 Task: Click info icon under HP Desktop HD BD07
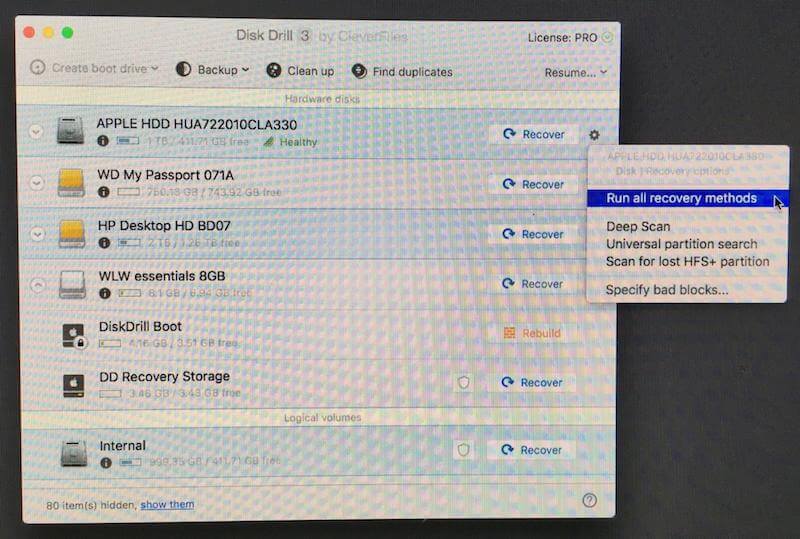pyautogui.click(x=104, y=242)
